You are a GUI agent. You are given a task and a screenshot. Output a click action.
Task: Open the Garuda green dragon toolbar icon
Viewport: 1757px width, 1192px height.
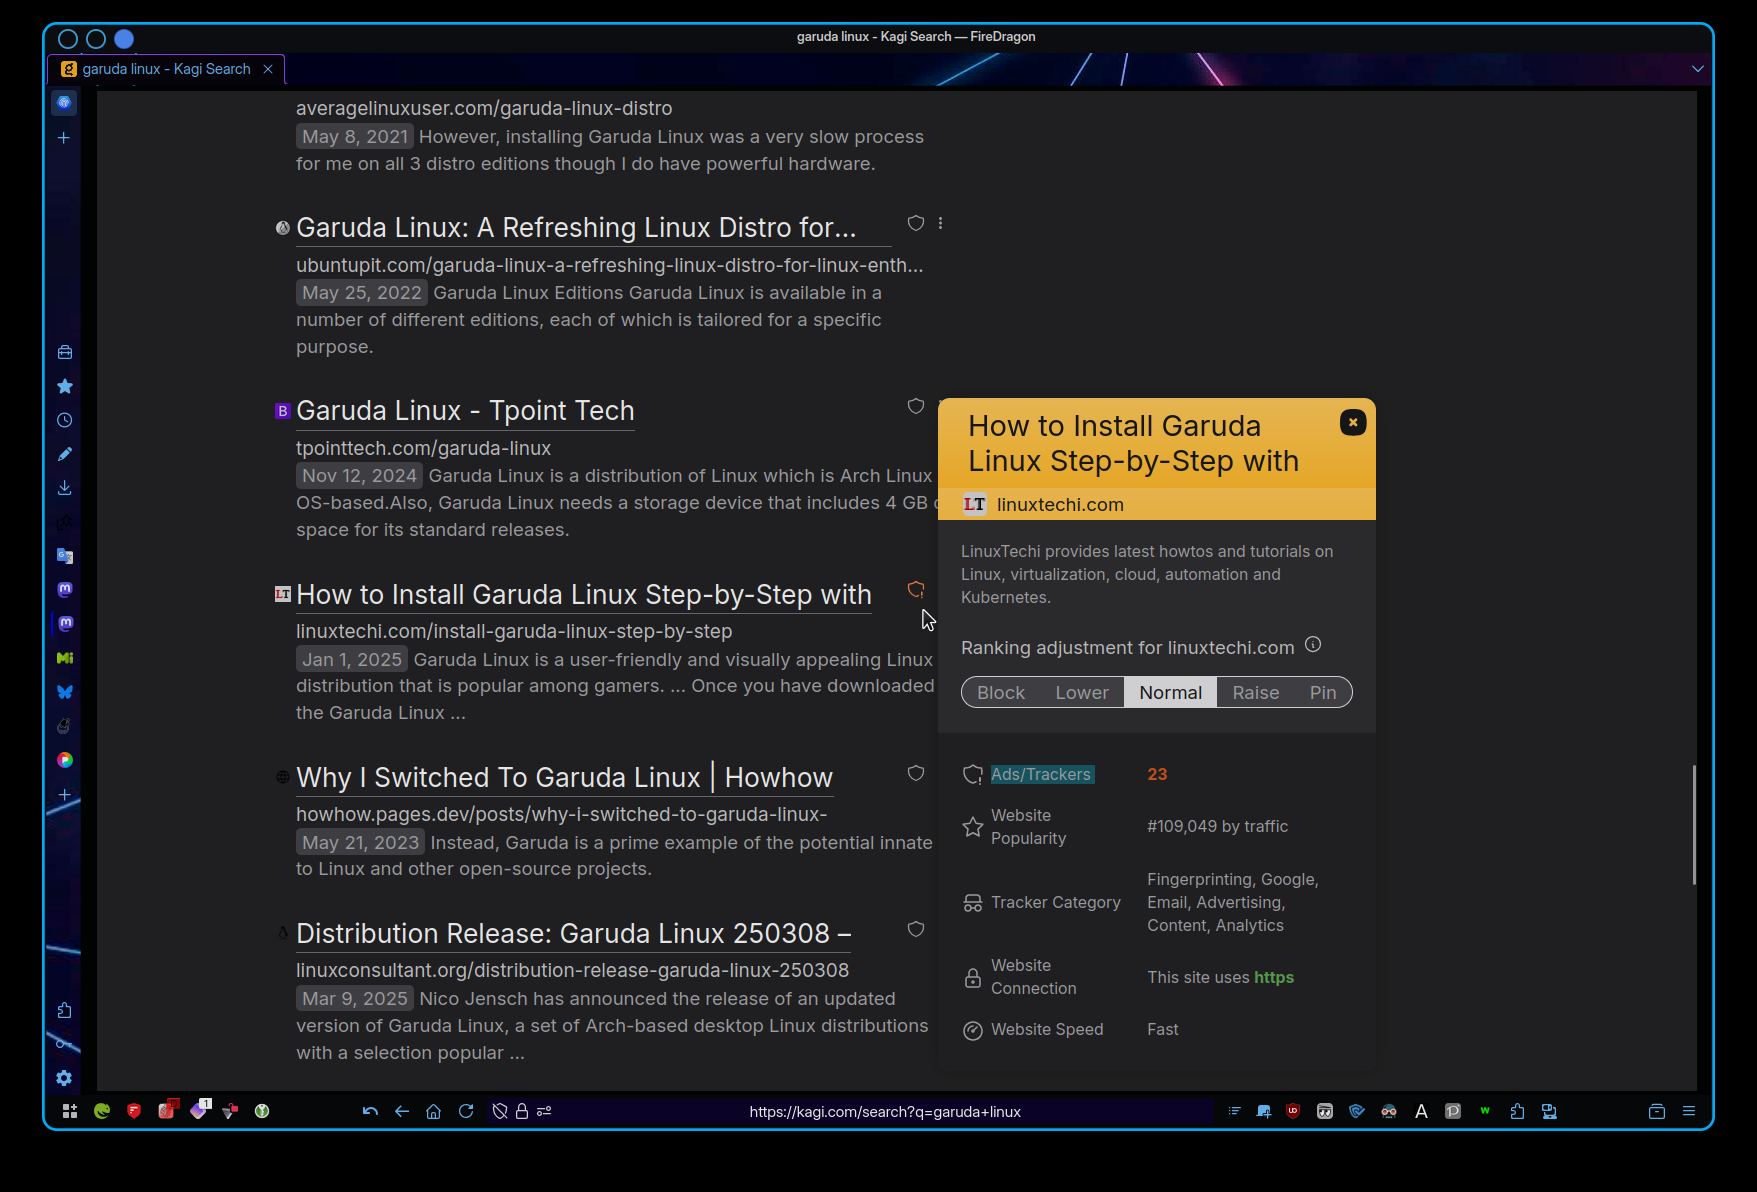pos(102,1111)
